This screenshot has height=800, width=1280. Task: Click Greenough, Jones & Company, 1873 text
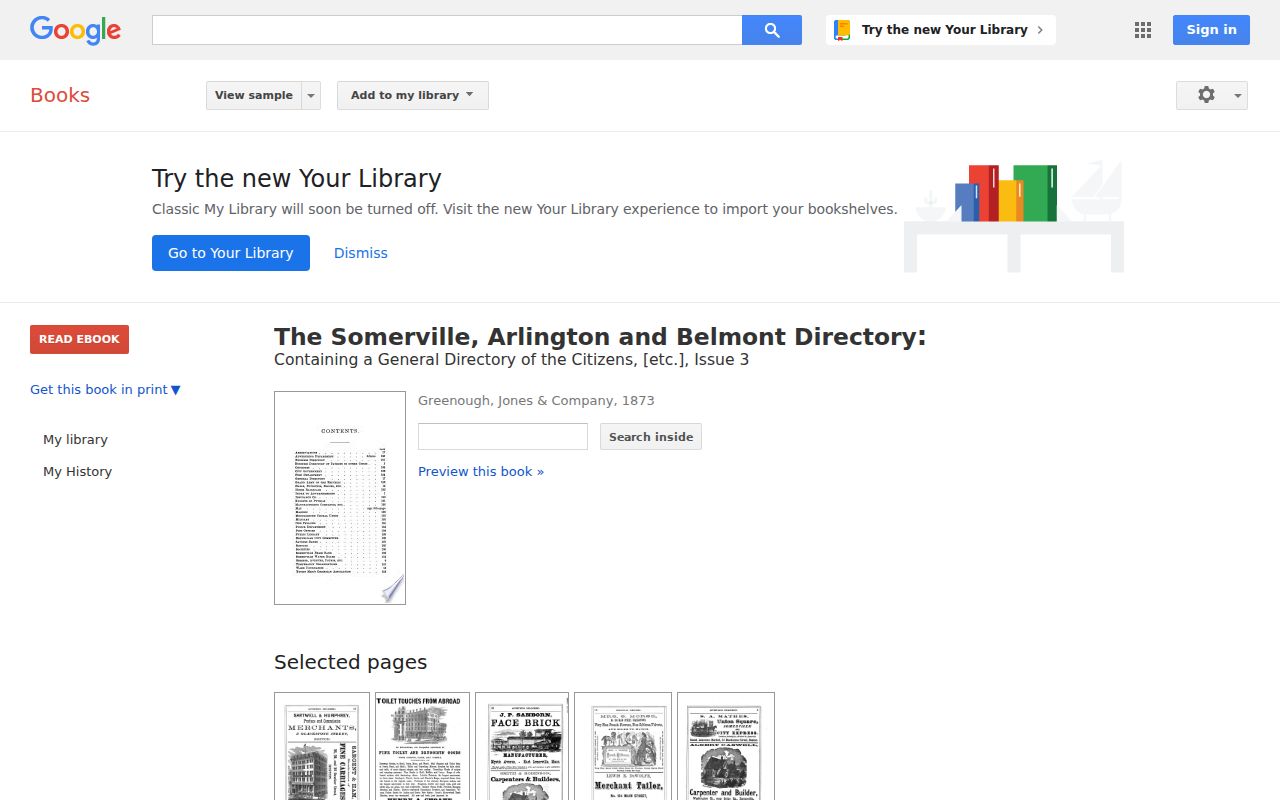[x=536, y=401]
